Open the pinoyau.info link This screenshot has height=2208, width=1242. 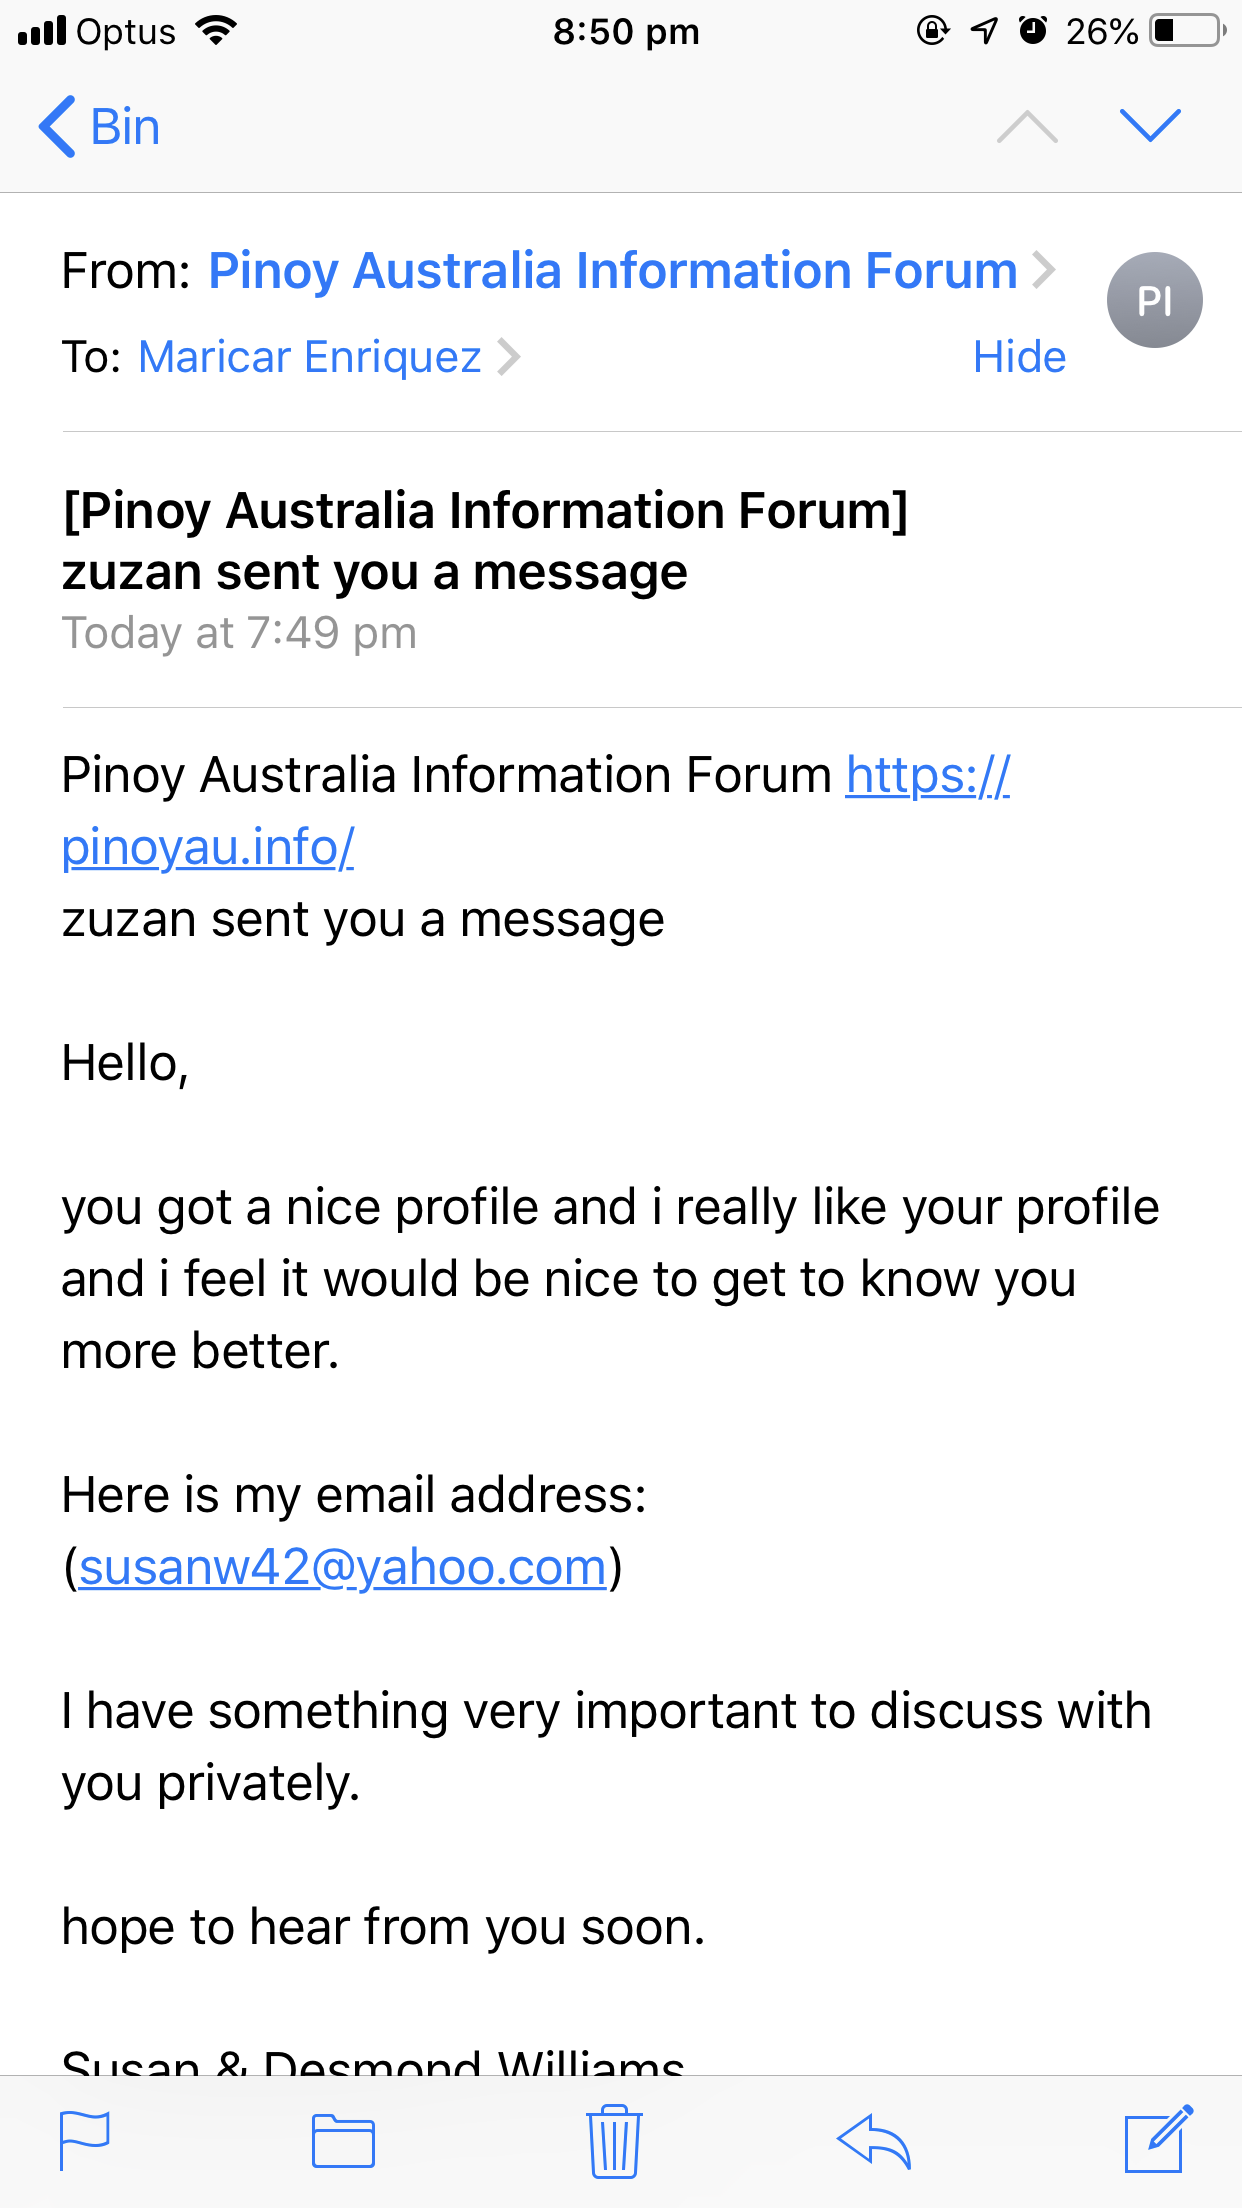(208, 847)
